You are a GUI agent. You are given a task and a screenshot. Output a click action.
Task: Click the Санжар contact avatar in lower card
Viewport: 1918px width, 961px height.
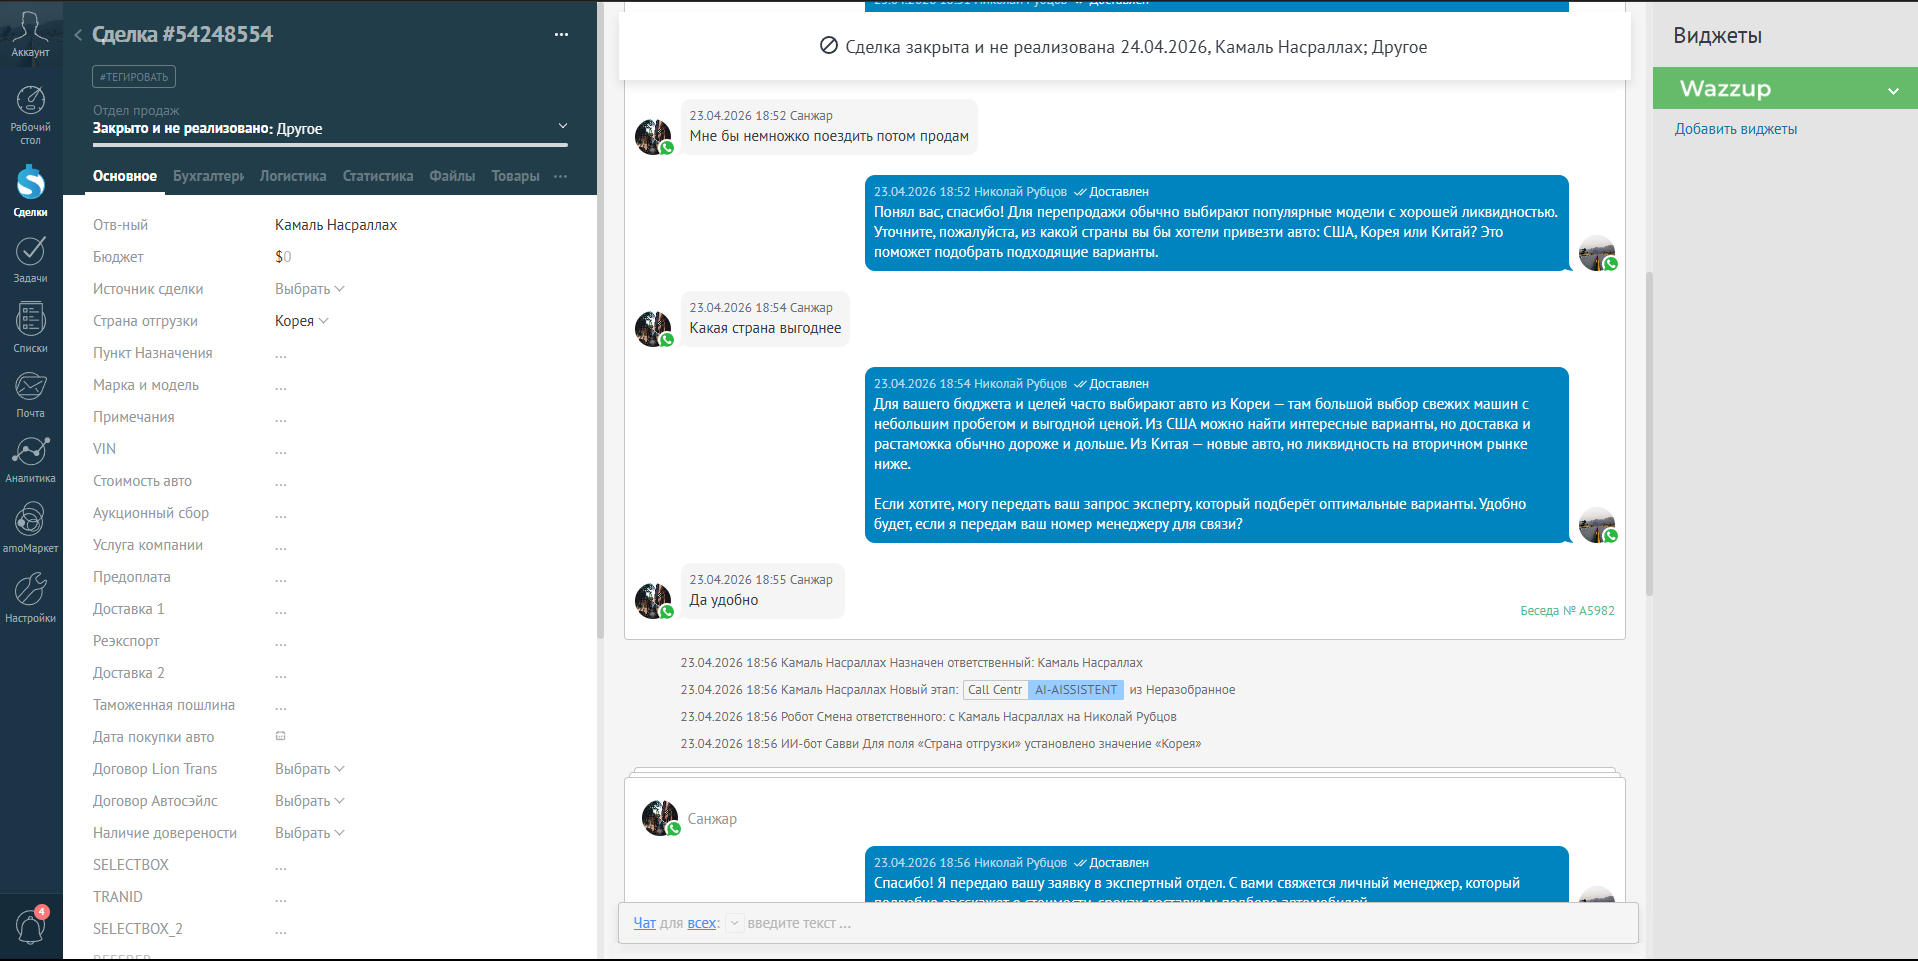[x=661, y=818]
